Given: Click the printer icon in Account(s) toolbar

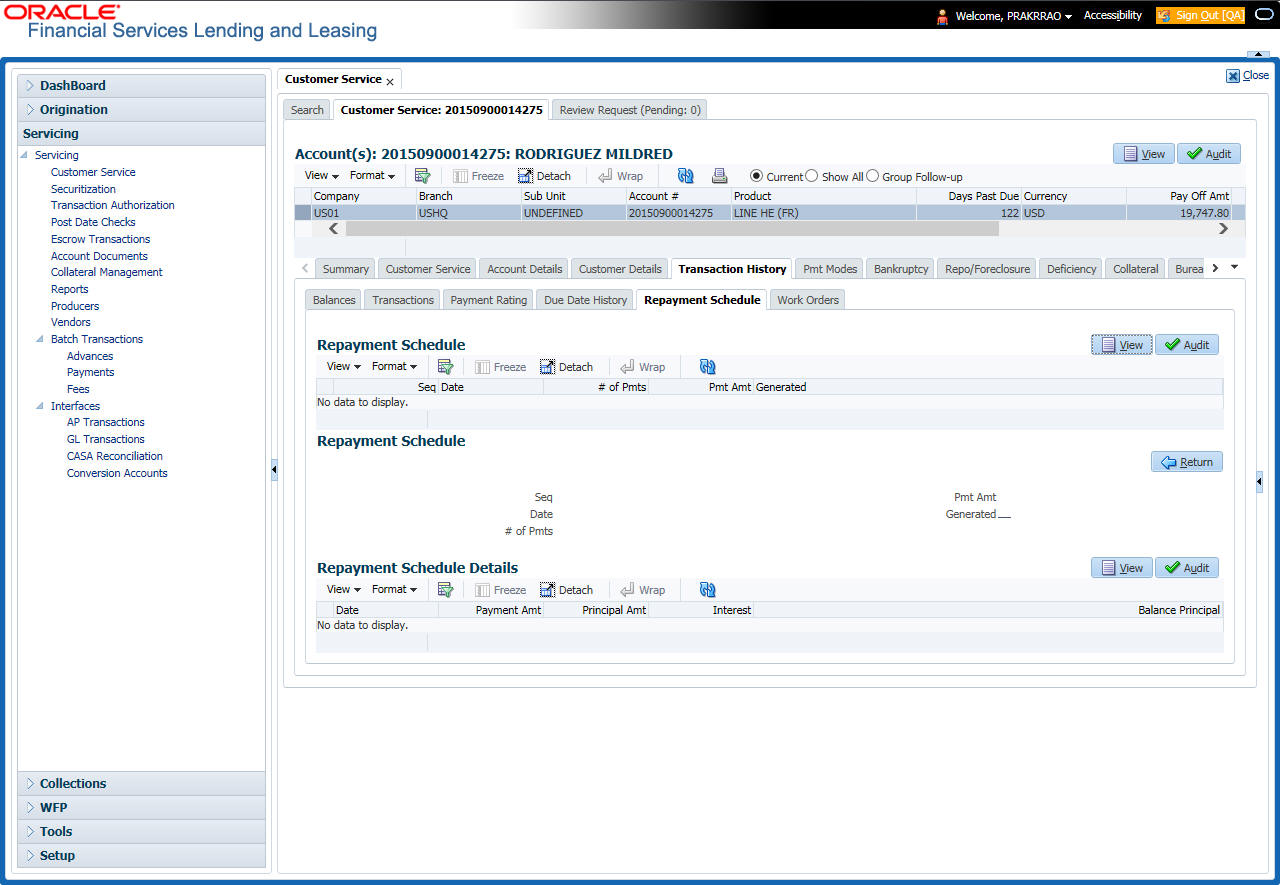Looking at the screenshot, I should pos(719,176).
